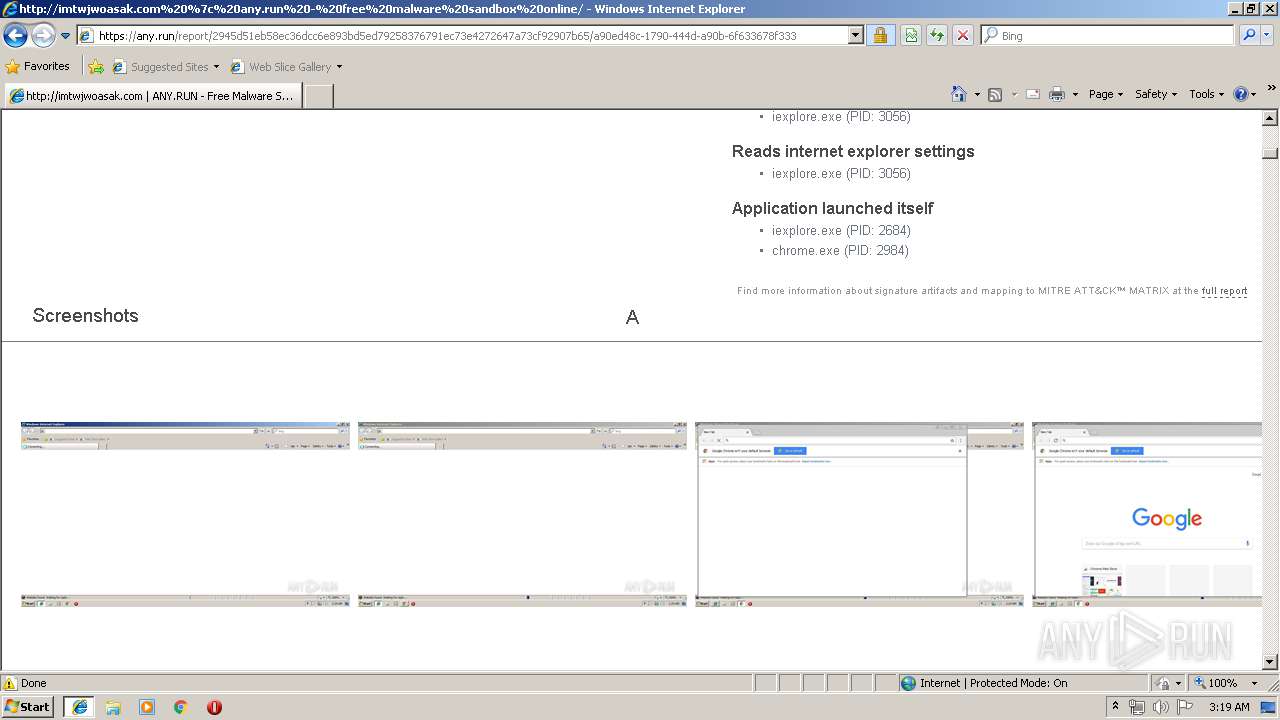Click the Read Mail icon
The width and height of the screenshot is (1280, 720).
click(x=1033, y=94)
